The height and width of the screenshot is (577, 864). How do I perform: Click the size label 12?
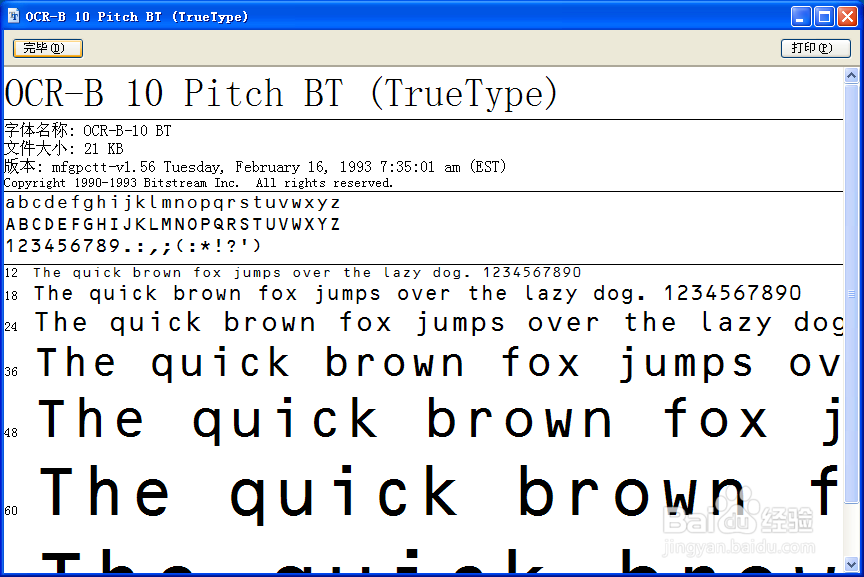coord(11,273)
